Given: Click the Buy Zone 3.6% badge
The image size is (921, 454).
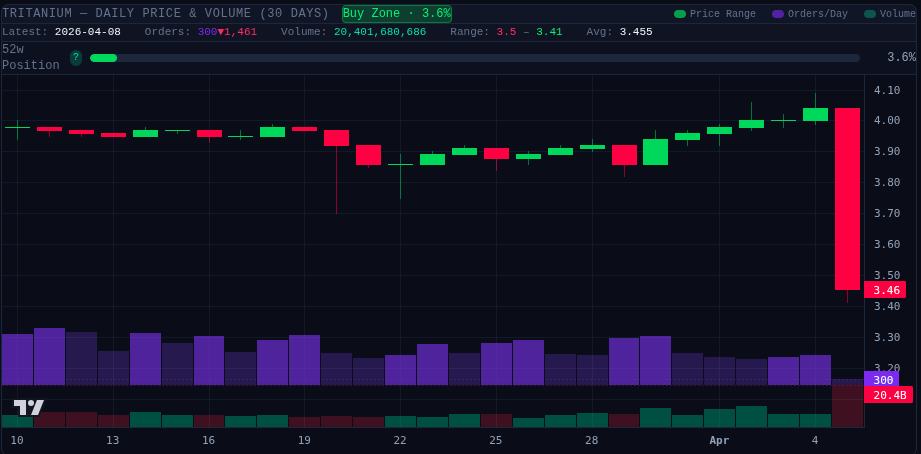Looking at the screenshot, I should click(x=396, y=14).
